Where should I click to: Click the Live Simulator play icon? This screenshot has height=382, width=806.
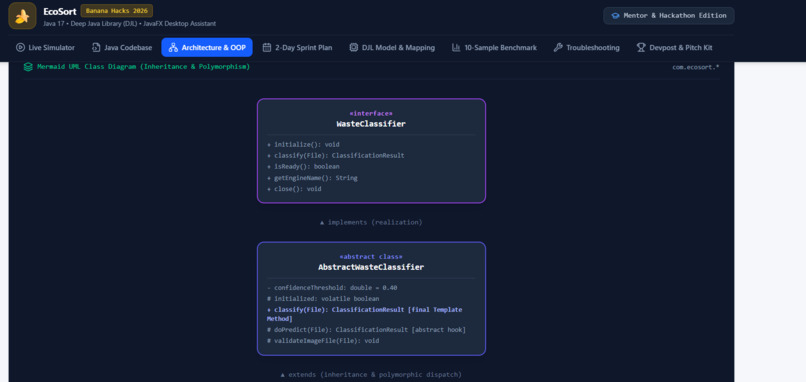[20, 47]
